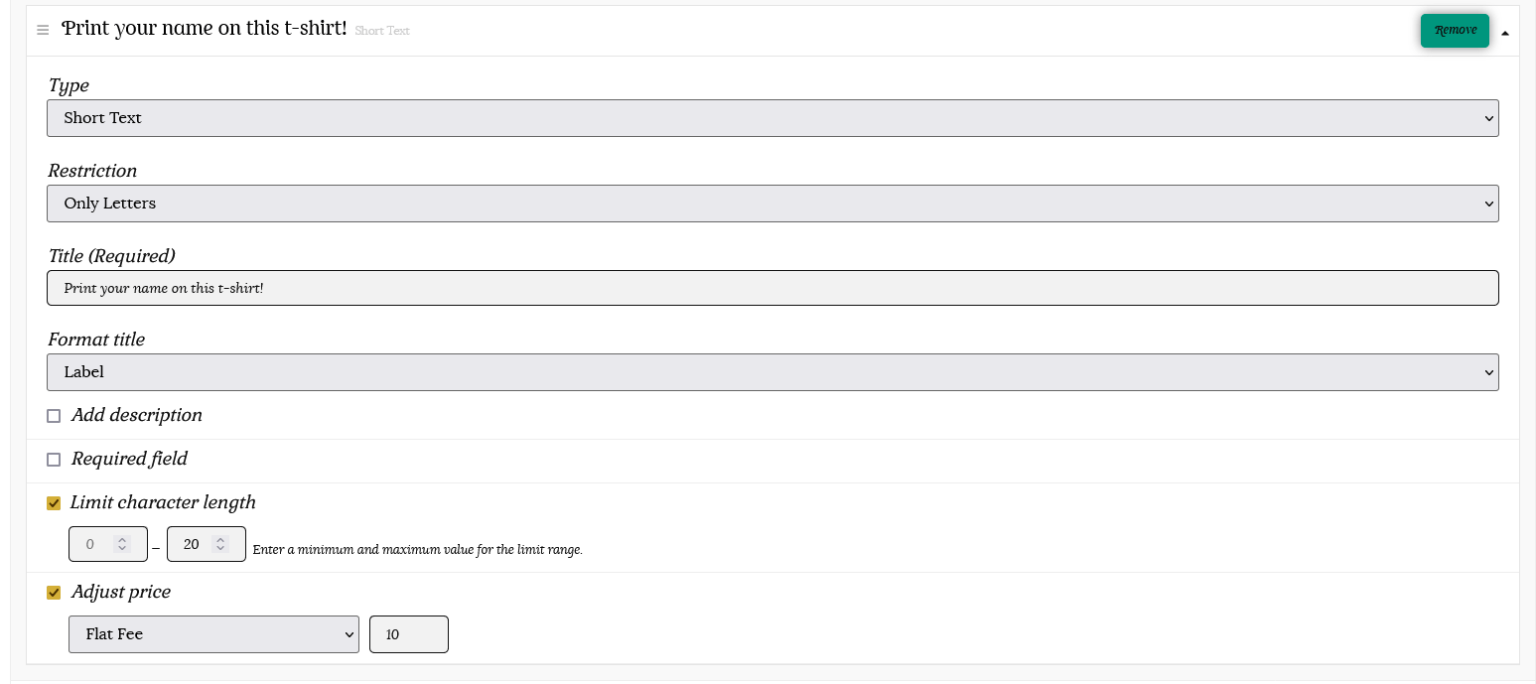Enable the Add description checkbox
Viewport: 1536px width, 684px height.
click(54, 416)
